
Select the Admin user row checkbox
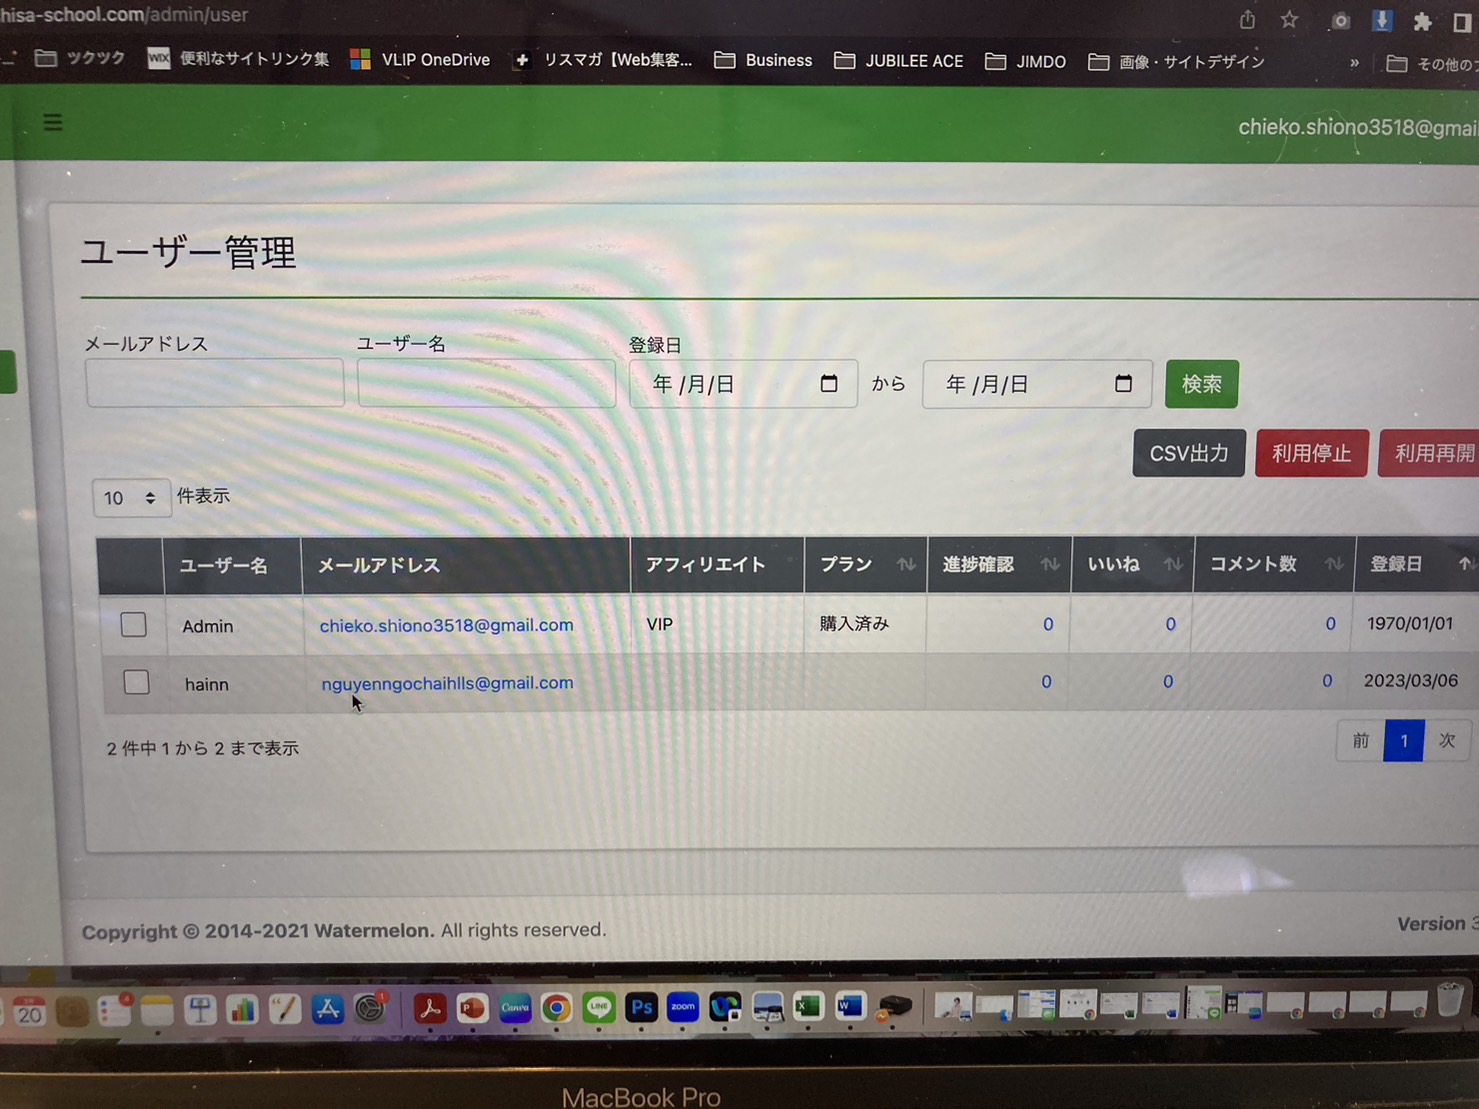pos(133,625)
